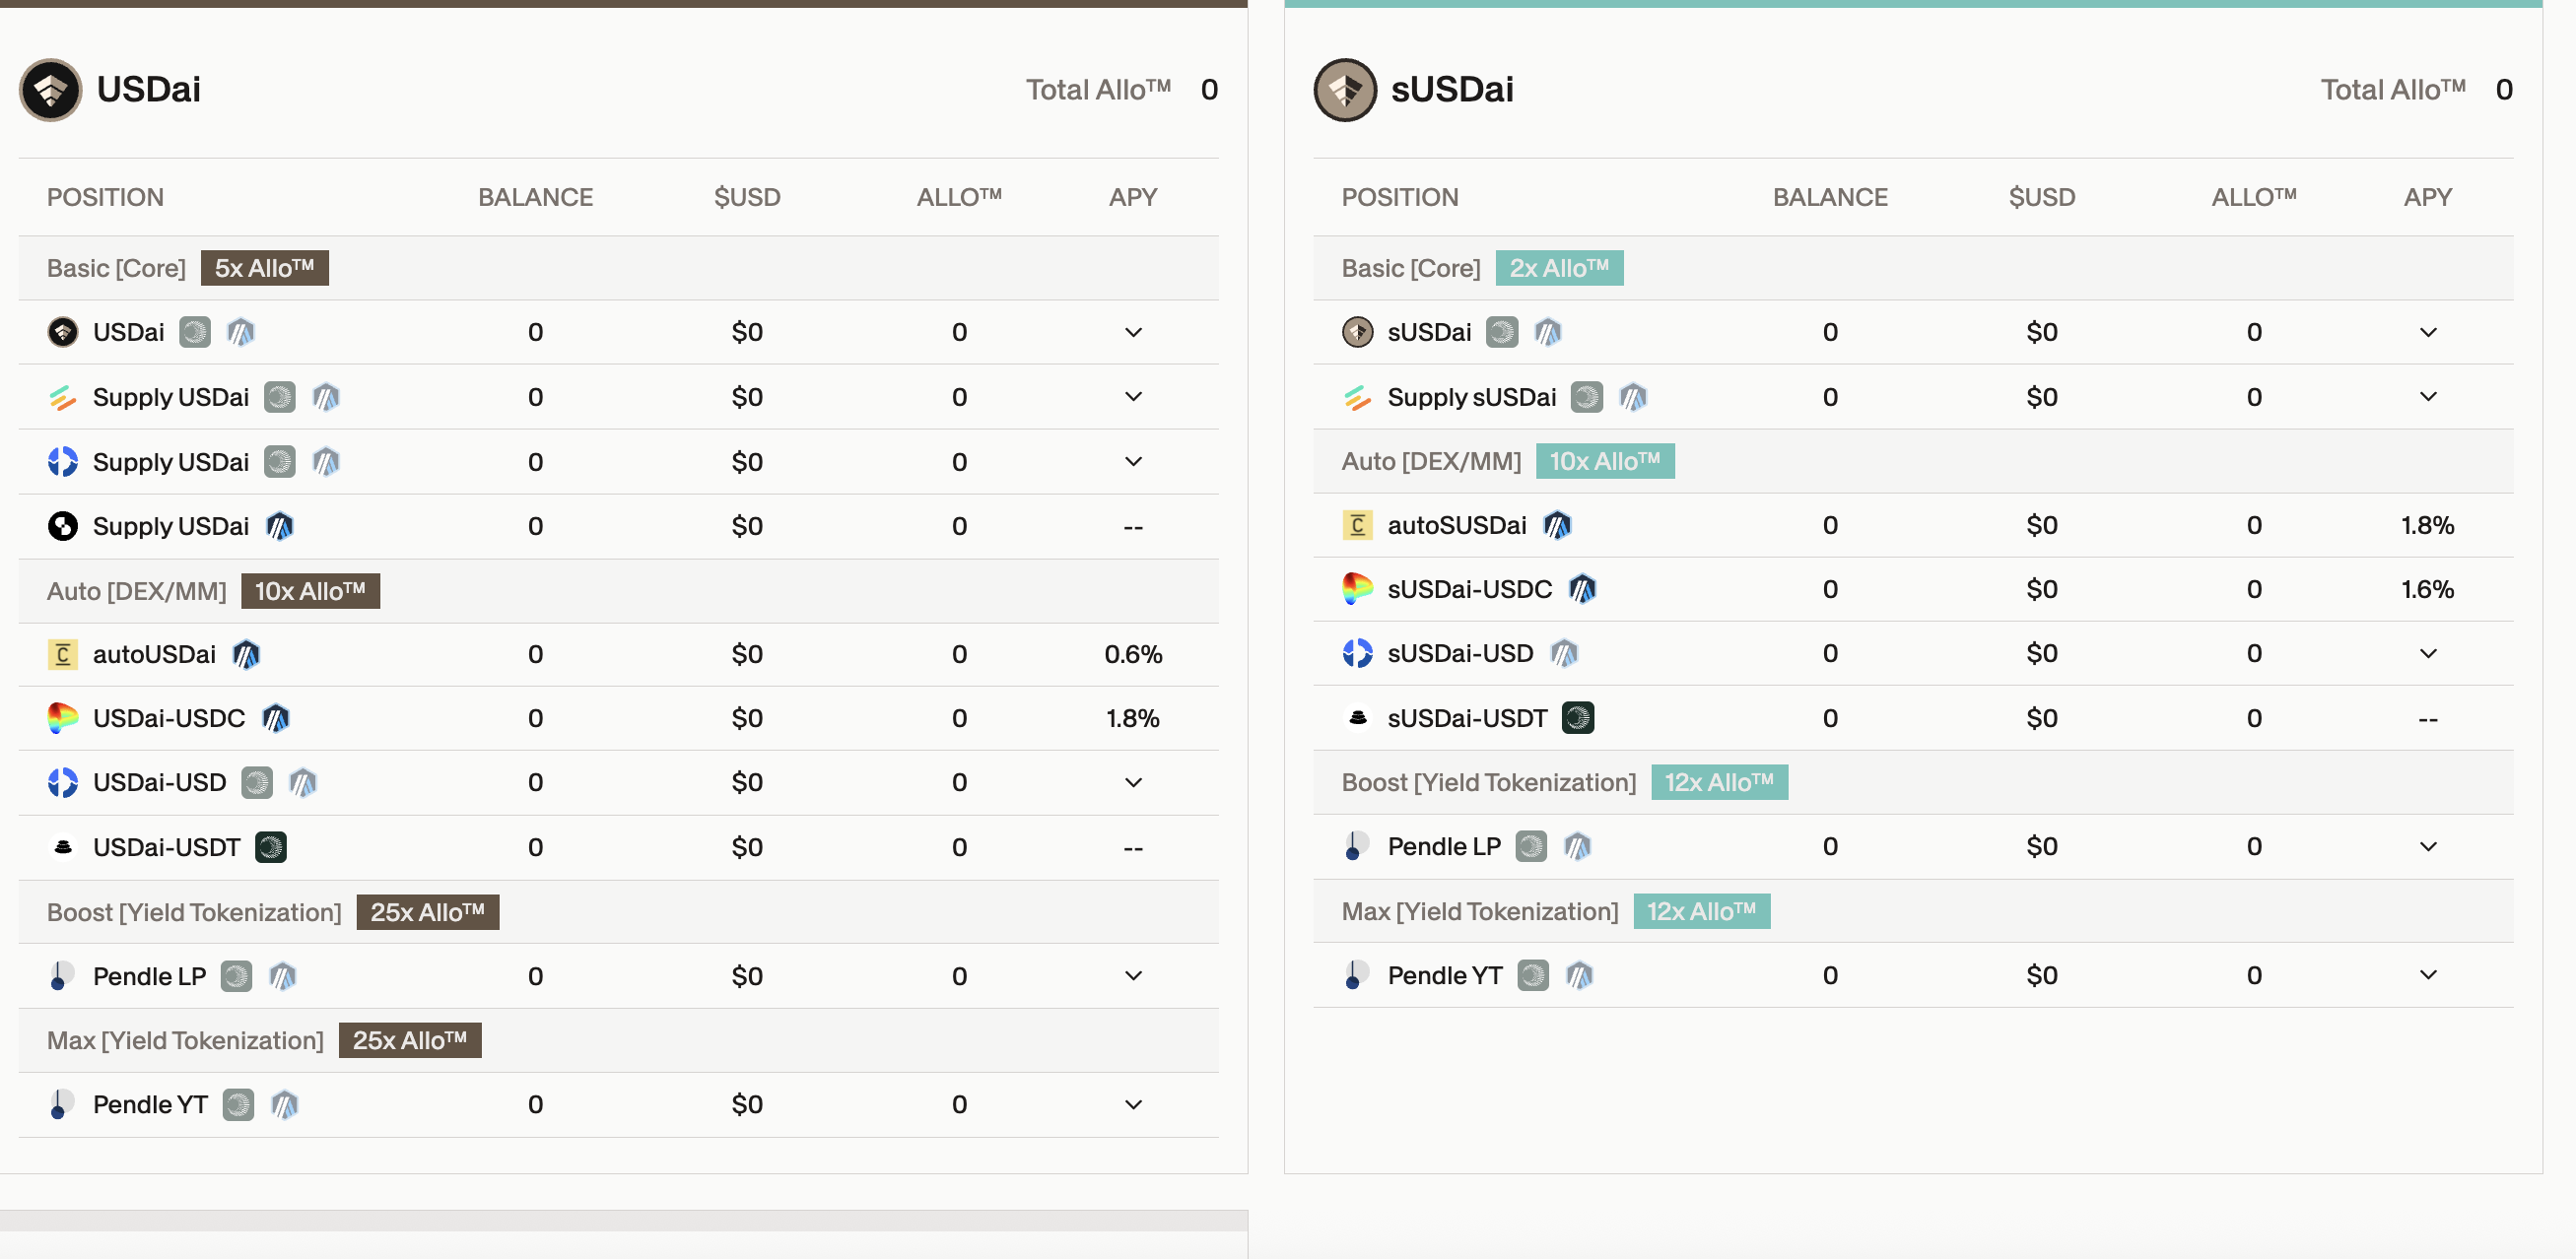Click the teal 10x Allo badge
Image resolution: width=2576 pixels, height=1259 pixels.
click(x=1604, y=461)
